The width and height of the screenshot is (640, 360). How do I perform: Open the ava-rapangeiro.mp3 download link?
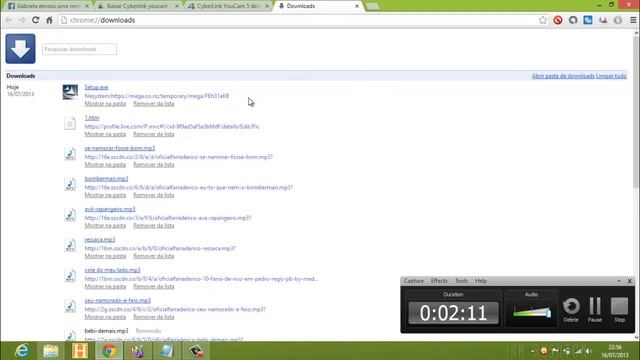point(110,209)
